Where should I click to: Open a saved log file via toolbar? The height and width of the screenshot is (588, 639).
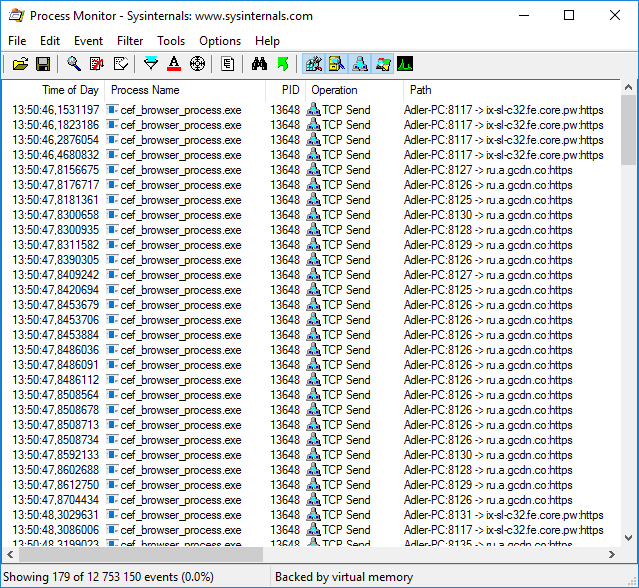(x=20, y=64)
